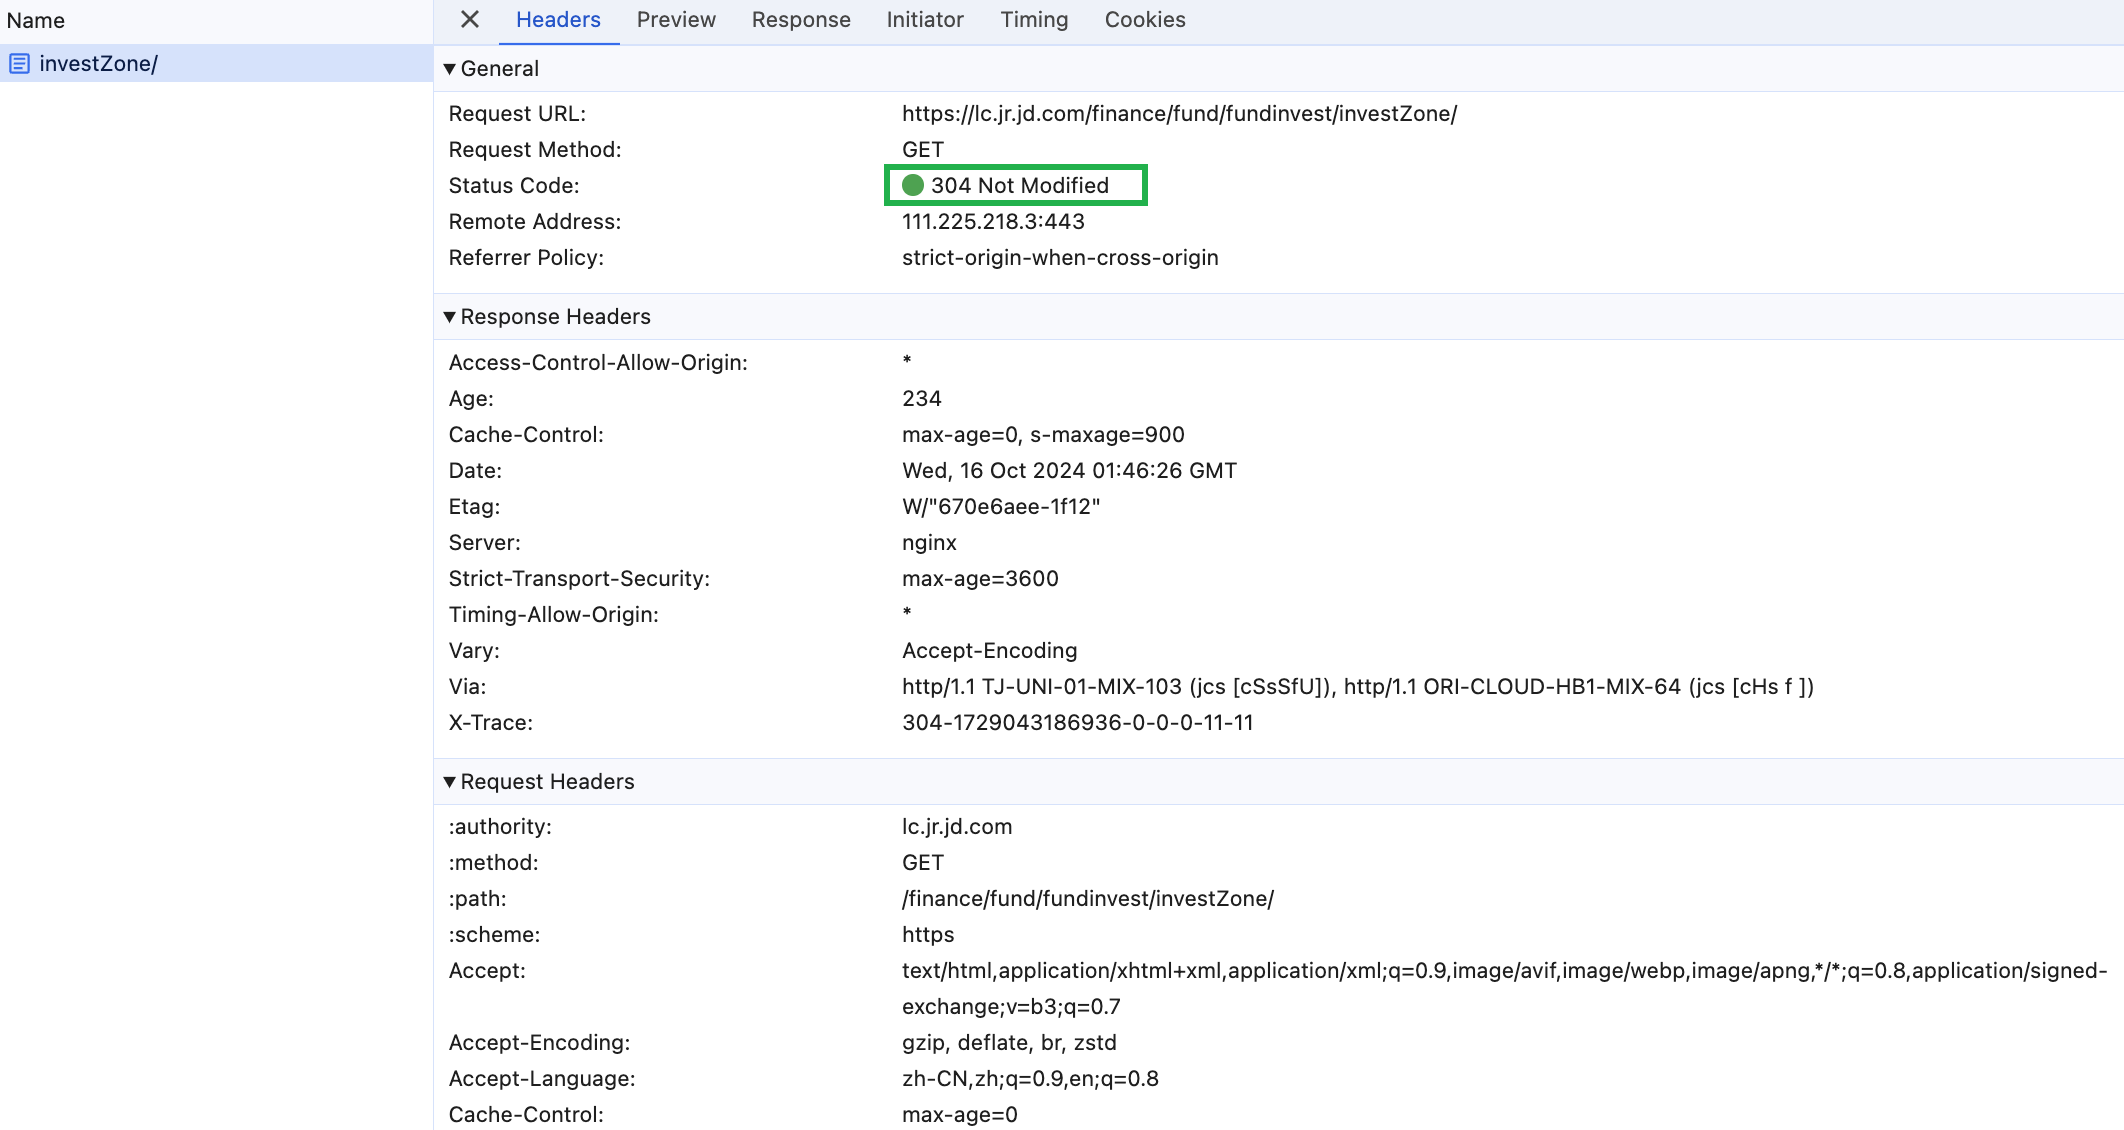Collapse the General section triangle
2124x1130 pixels.
pyautogui.click(x=450, y=69)
